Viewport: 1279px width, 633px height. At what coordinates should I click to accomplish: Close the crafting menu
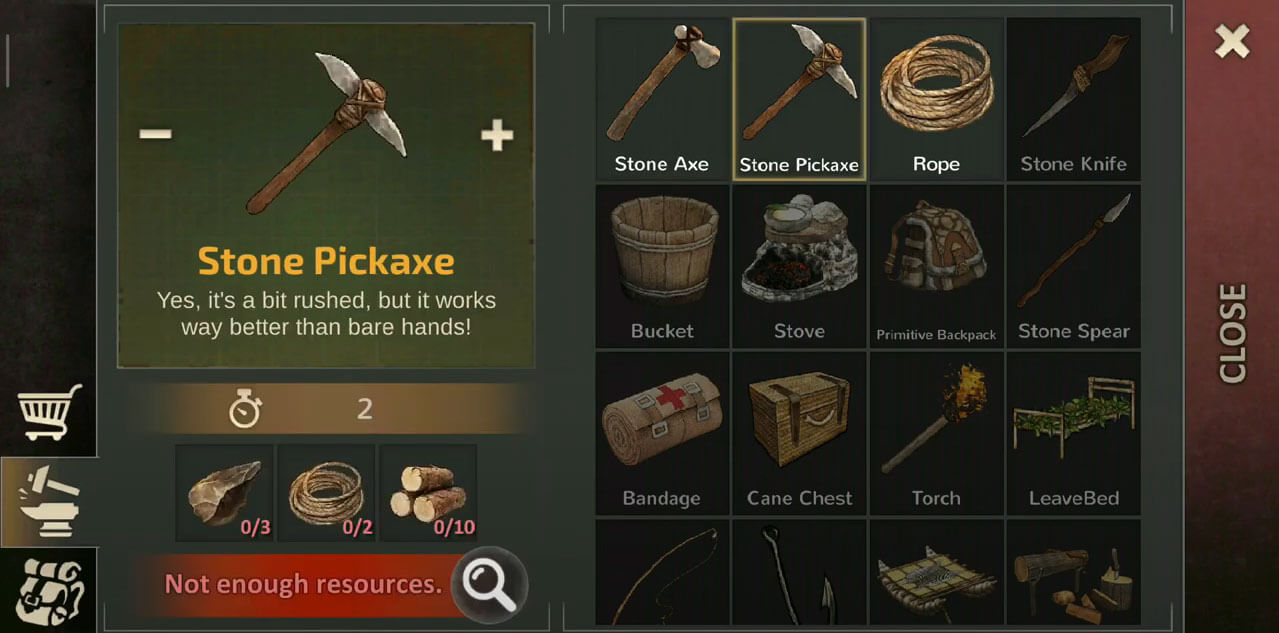(x=1232, y=42)
